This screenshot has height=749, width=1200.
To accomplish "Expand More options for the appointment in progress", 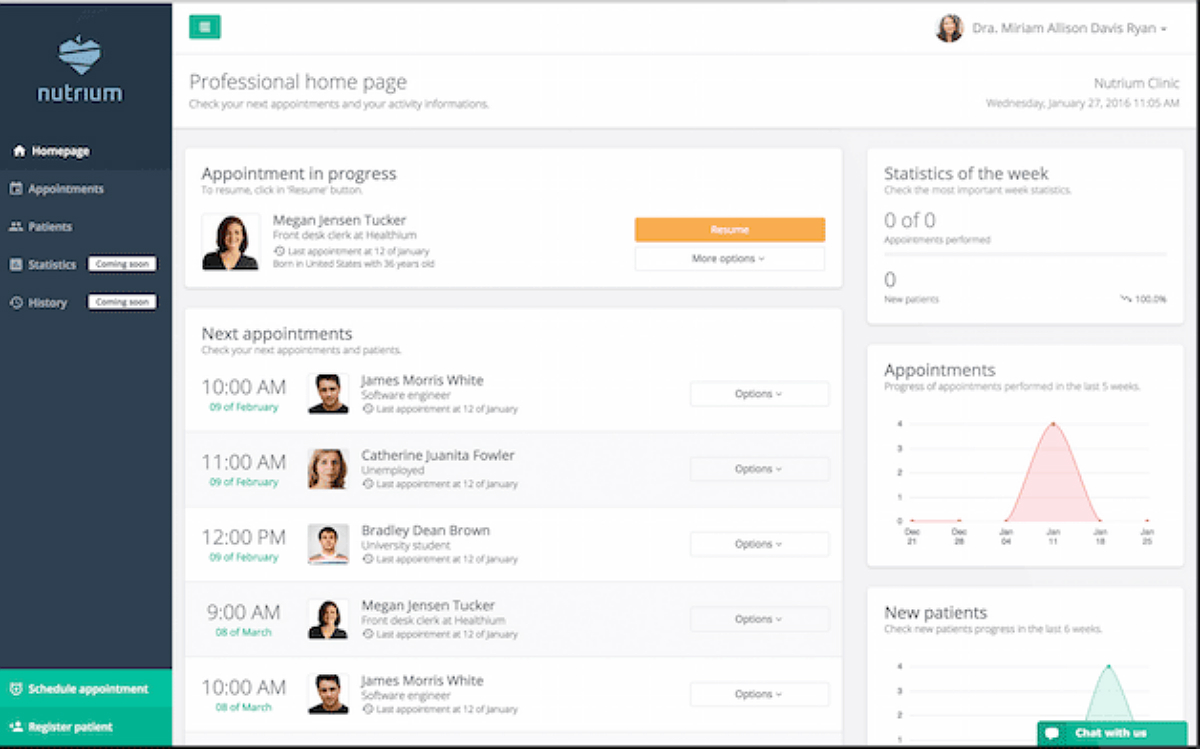I will (x=730, y=259).
